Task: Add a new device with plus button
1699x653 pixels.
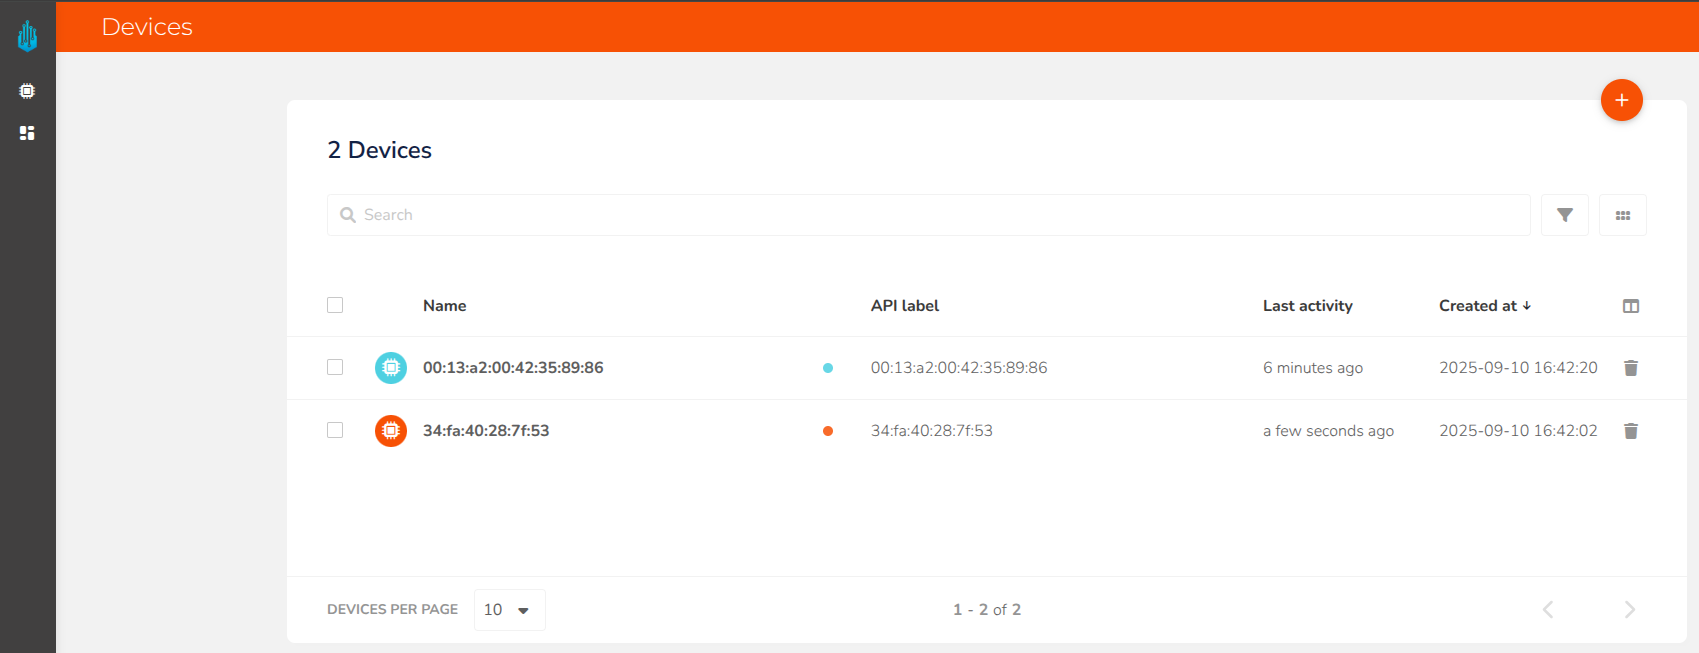Action: click(1621, 100)
